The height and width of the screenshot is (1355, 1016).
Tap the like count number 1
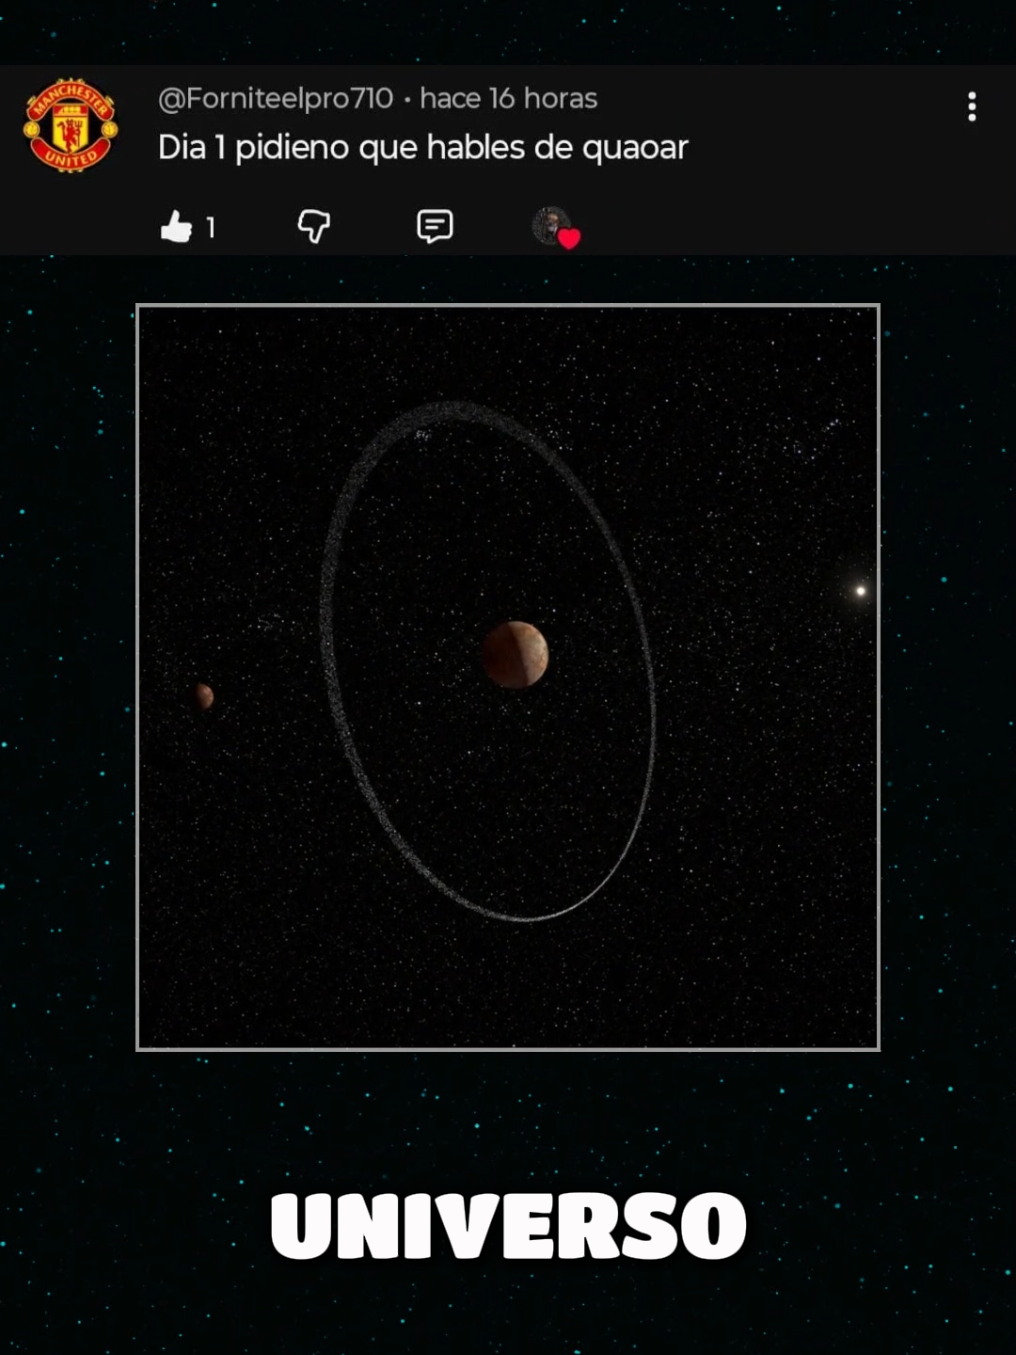click(x=211, y=228)
